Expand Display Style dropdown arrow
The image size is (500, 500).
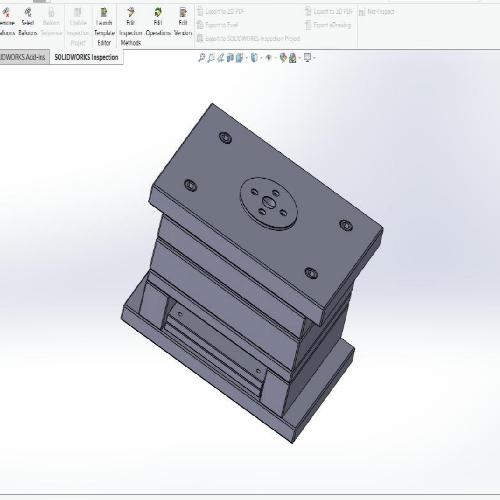(x=261, y=58)
